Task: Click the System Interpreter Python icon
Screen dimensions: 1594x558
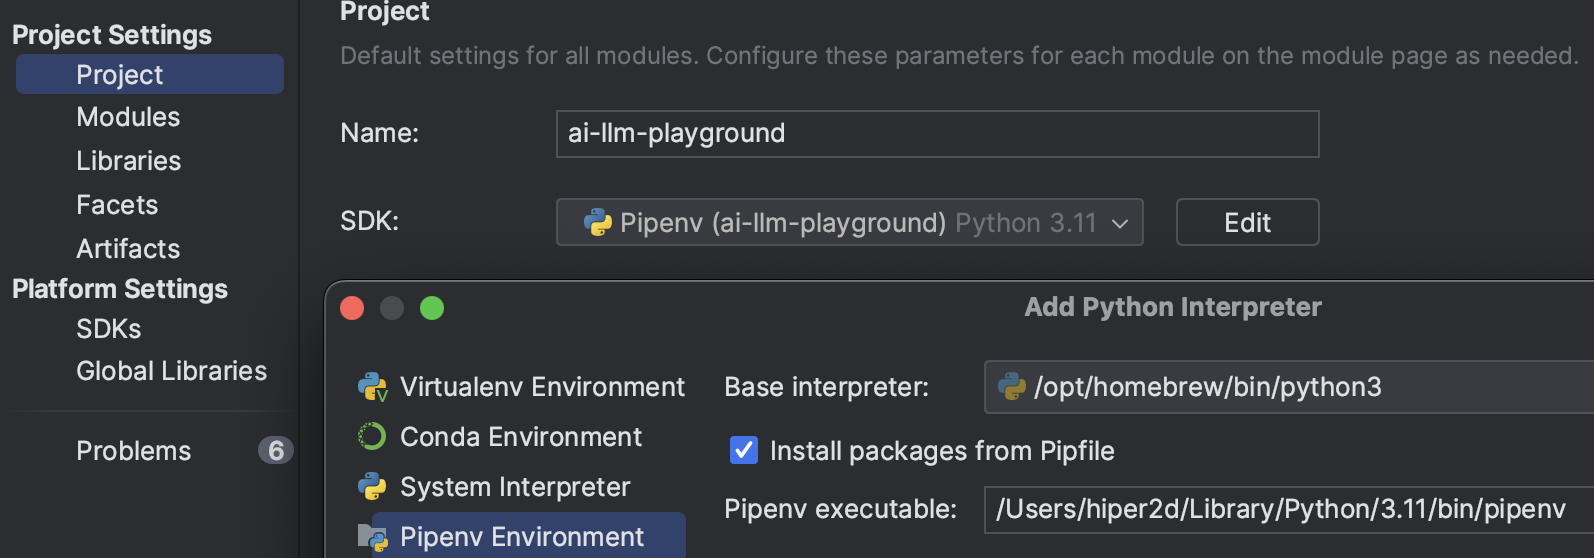Action: point(372,487)
